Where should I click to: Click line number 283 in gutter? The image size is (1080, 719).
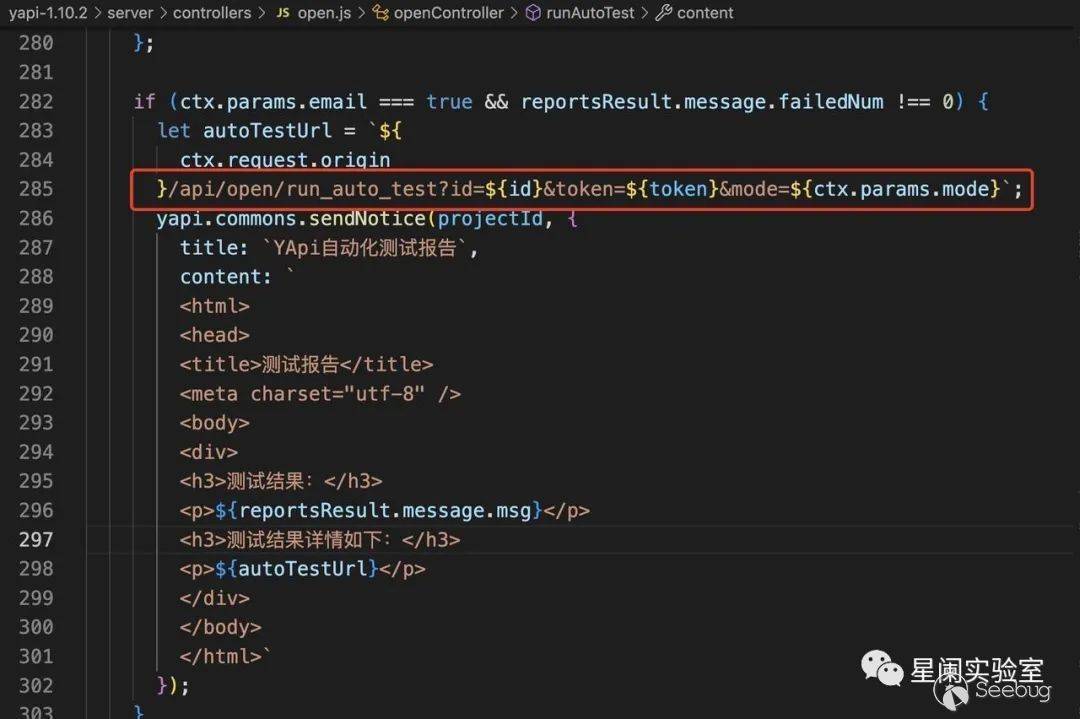[36, 130]
